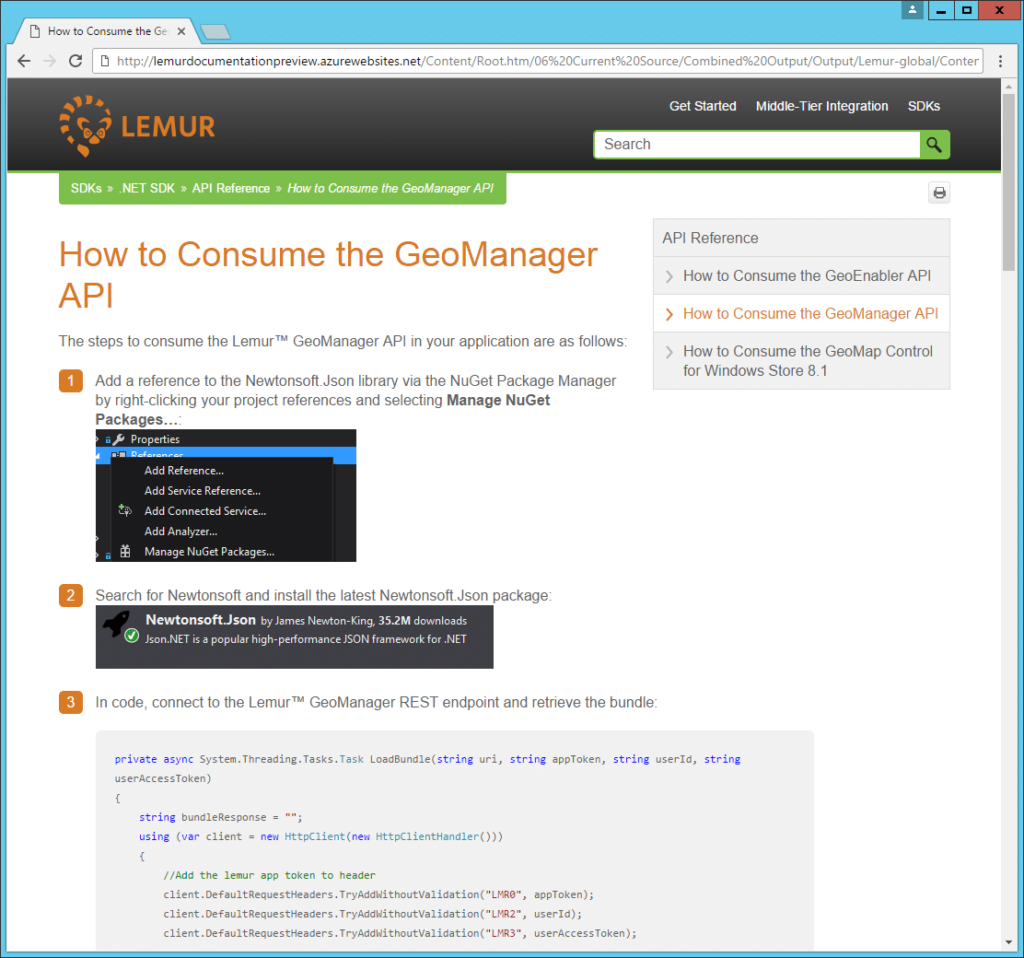Click the grayed forward navigation arrow
Image resolution: width=1024 pixels, height=958 pixels.
[50, 61]
